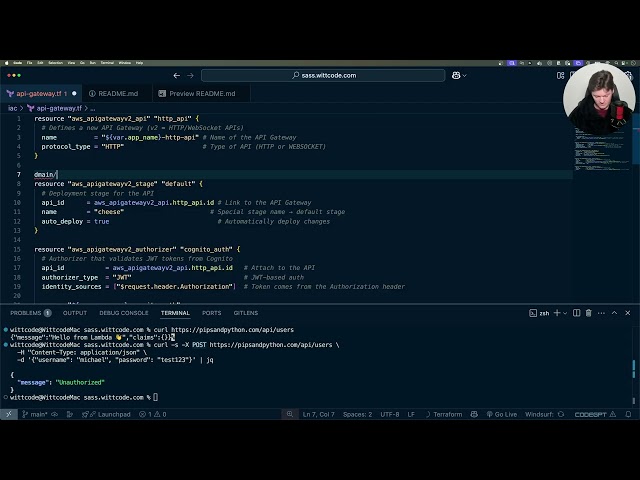Open the new terminal launch profile dropdown
This screenshot has width=640, height=480.
[x=565, y=313]
